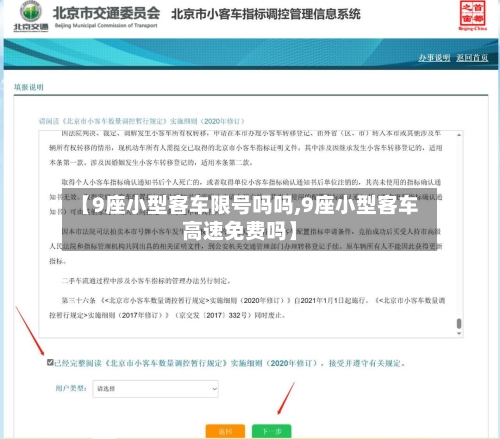Click the orange 返回 button
Viewport: 500px width, 439px height.
(225, 431)
